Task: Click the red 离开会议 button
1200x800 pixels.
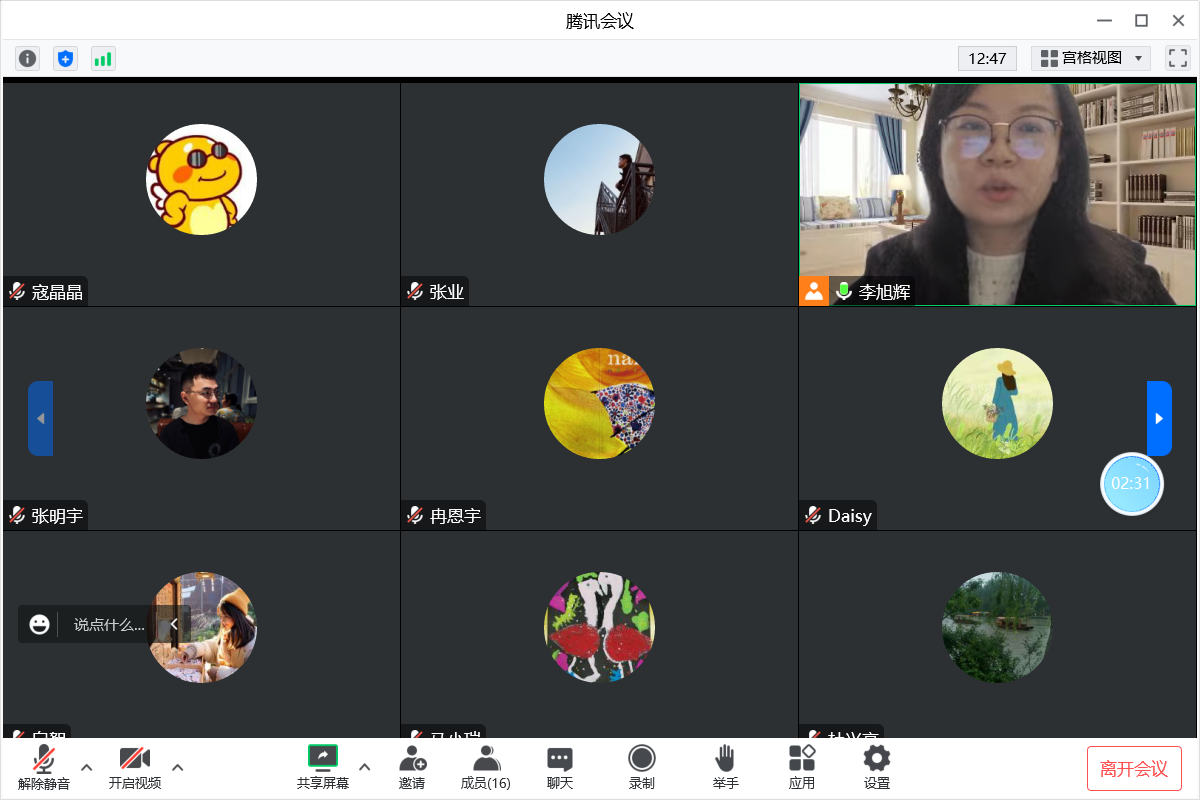Action: [1134, 769]
